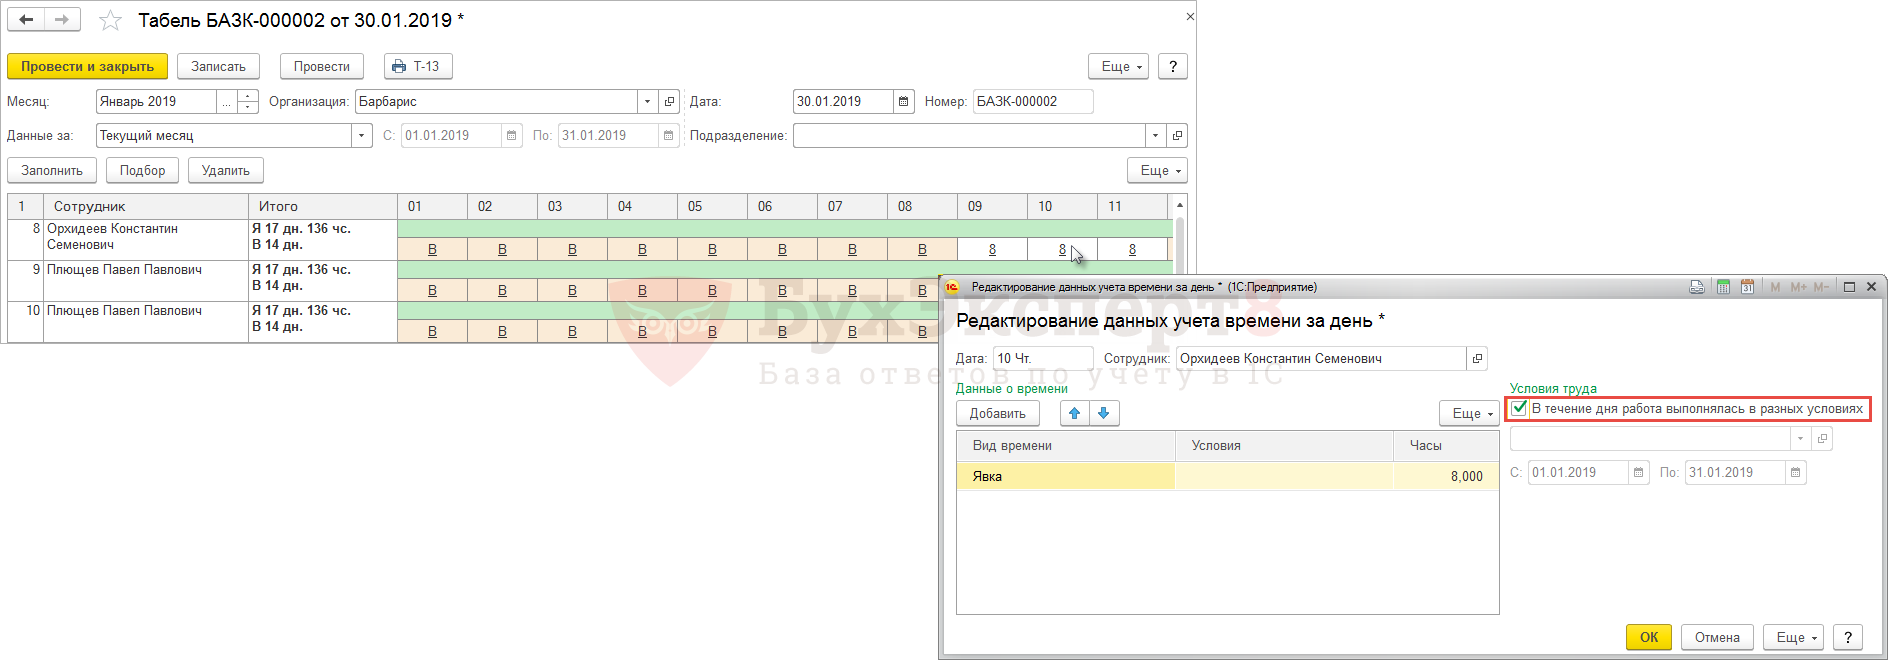This screenshot has height=664, width=1890.
Task: Click the back navigation arrow
Action: coord(27,20)
